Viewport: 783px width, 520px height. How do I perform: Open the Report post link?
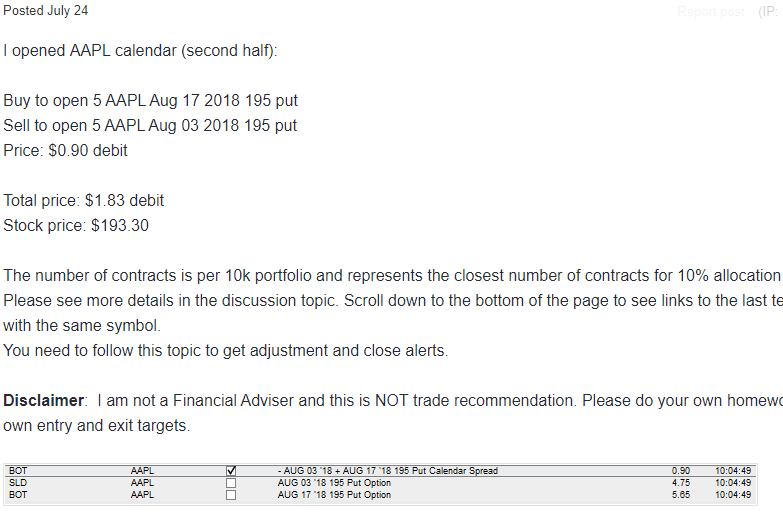coord(711,11)
